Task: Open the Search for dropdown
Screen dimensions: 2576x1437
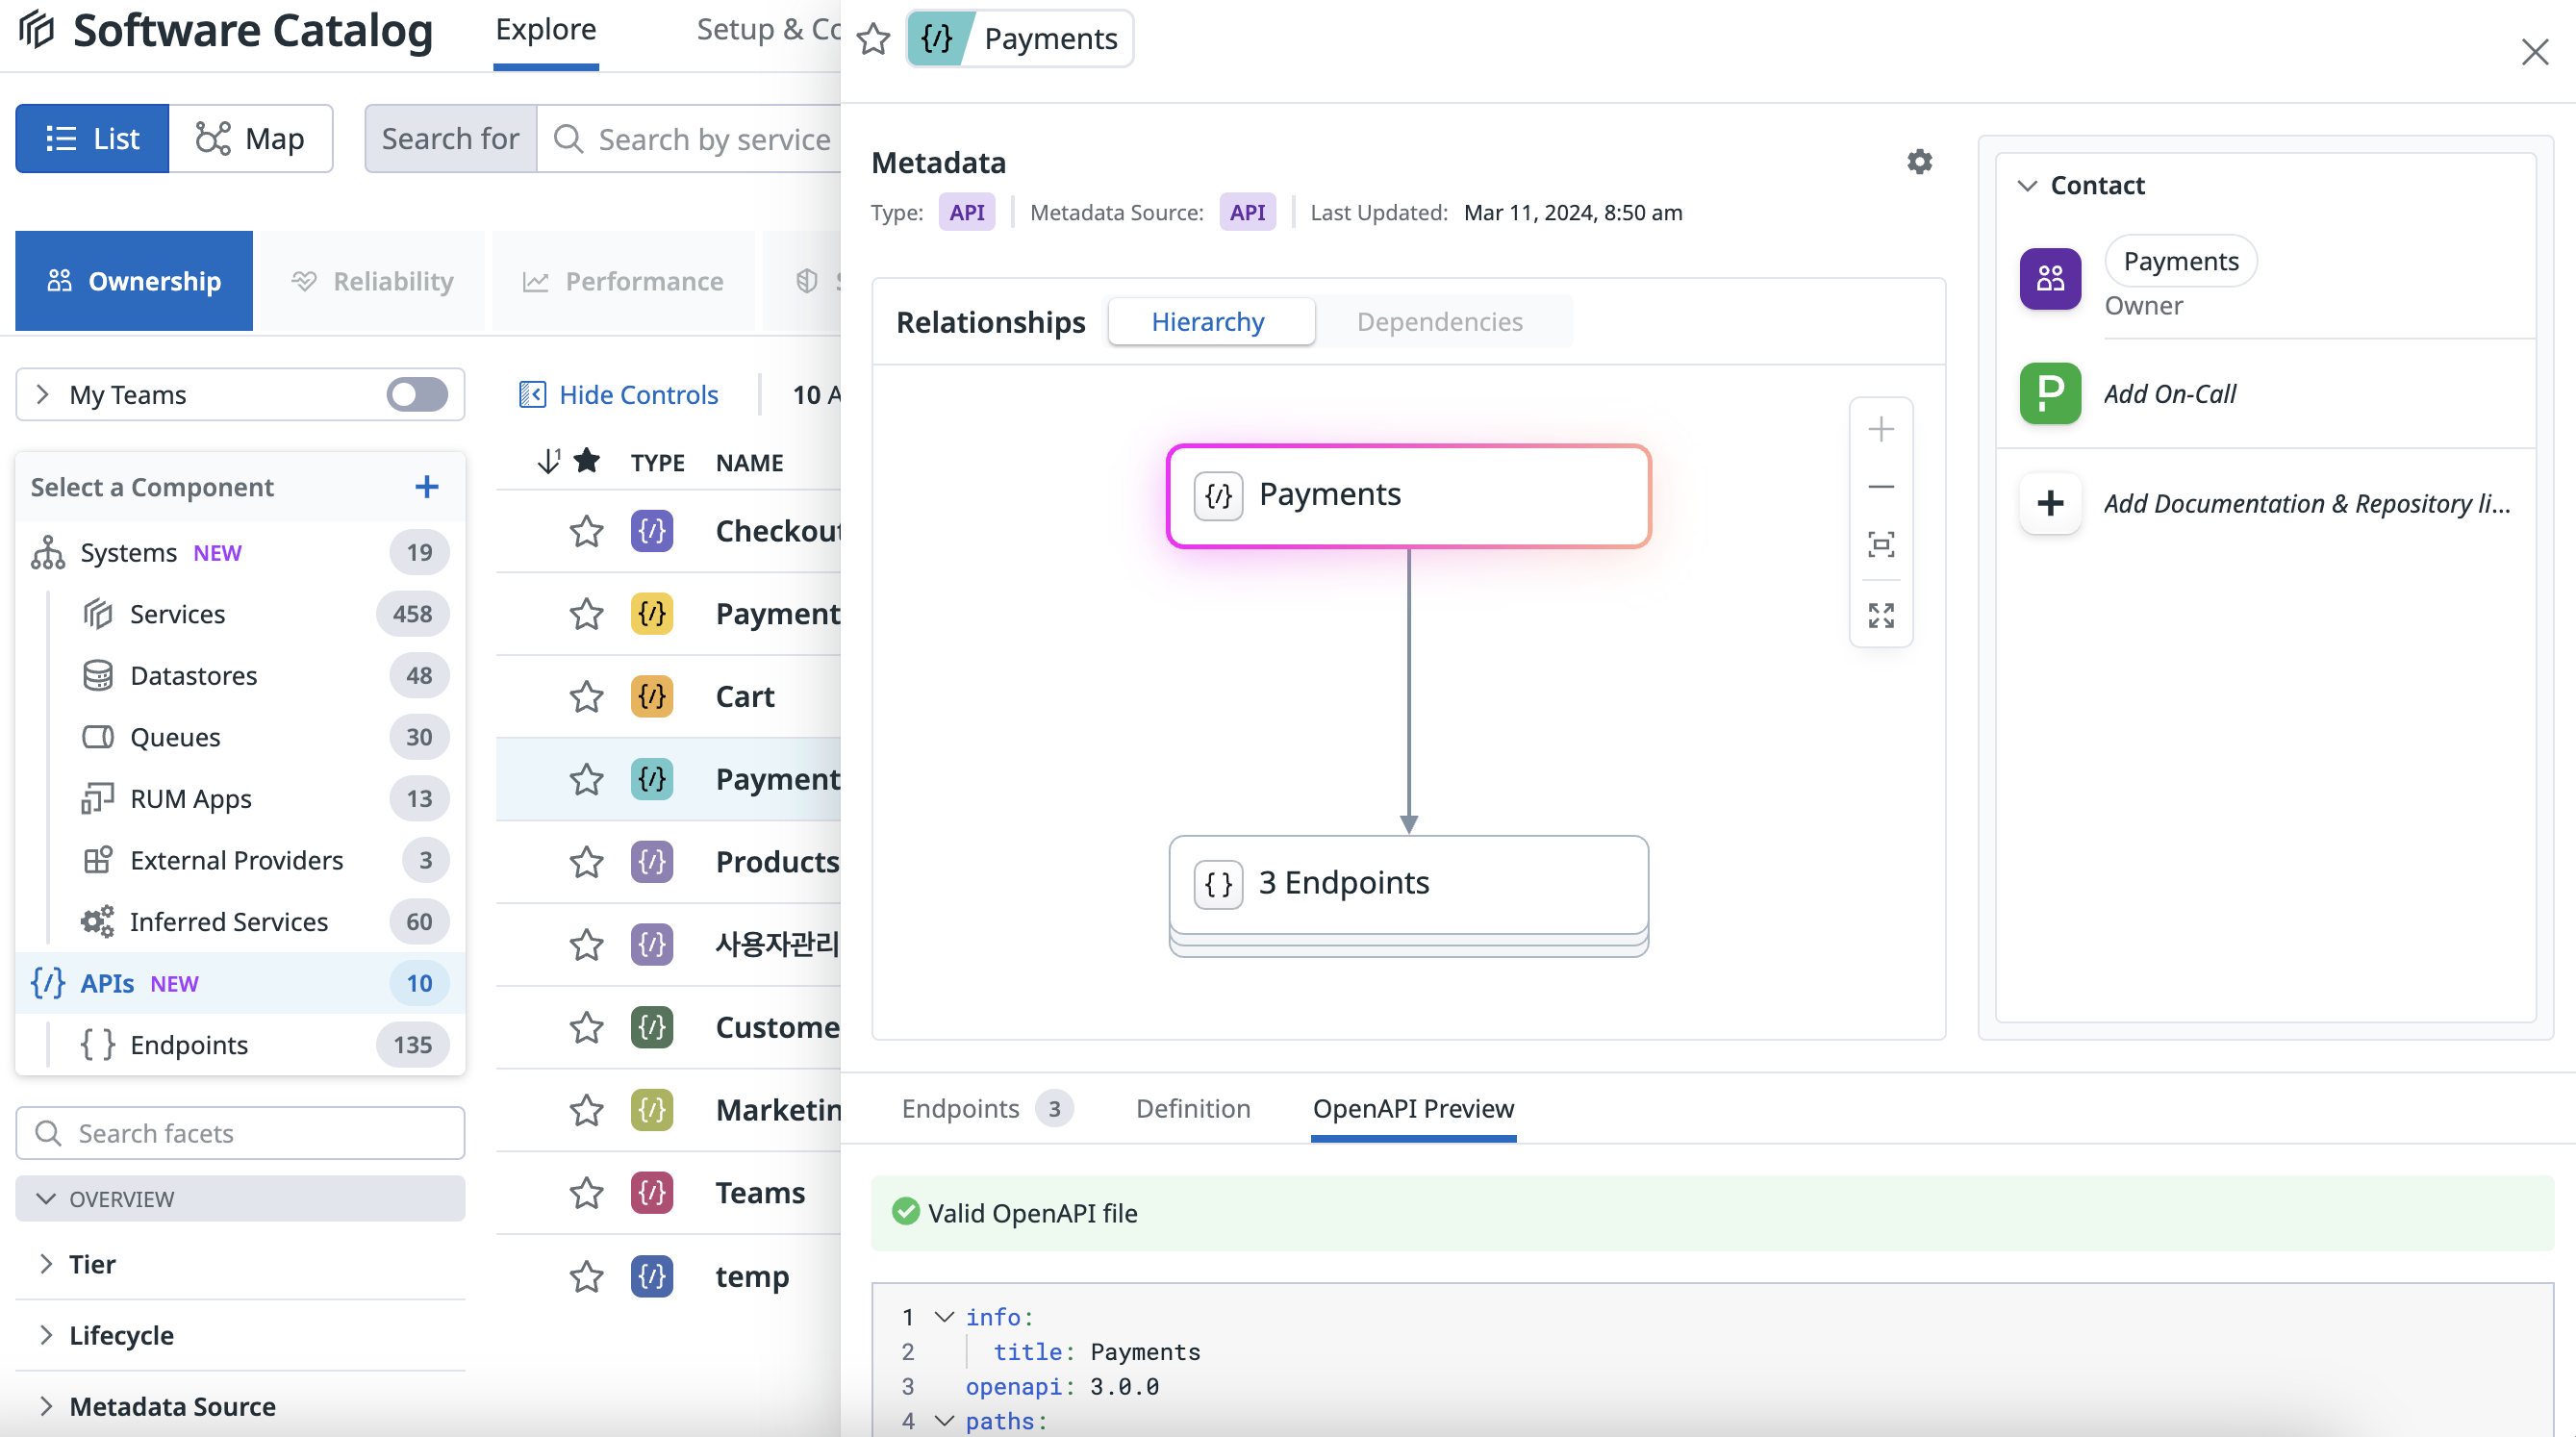Action: coord(451,139)
